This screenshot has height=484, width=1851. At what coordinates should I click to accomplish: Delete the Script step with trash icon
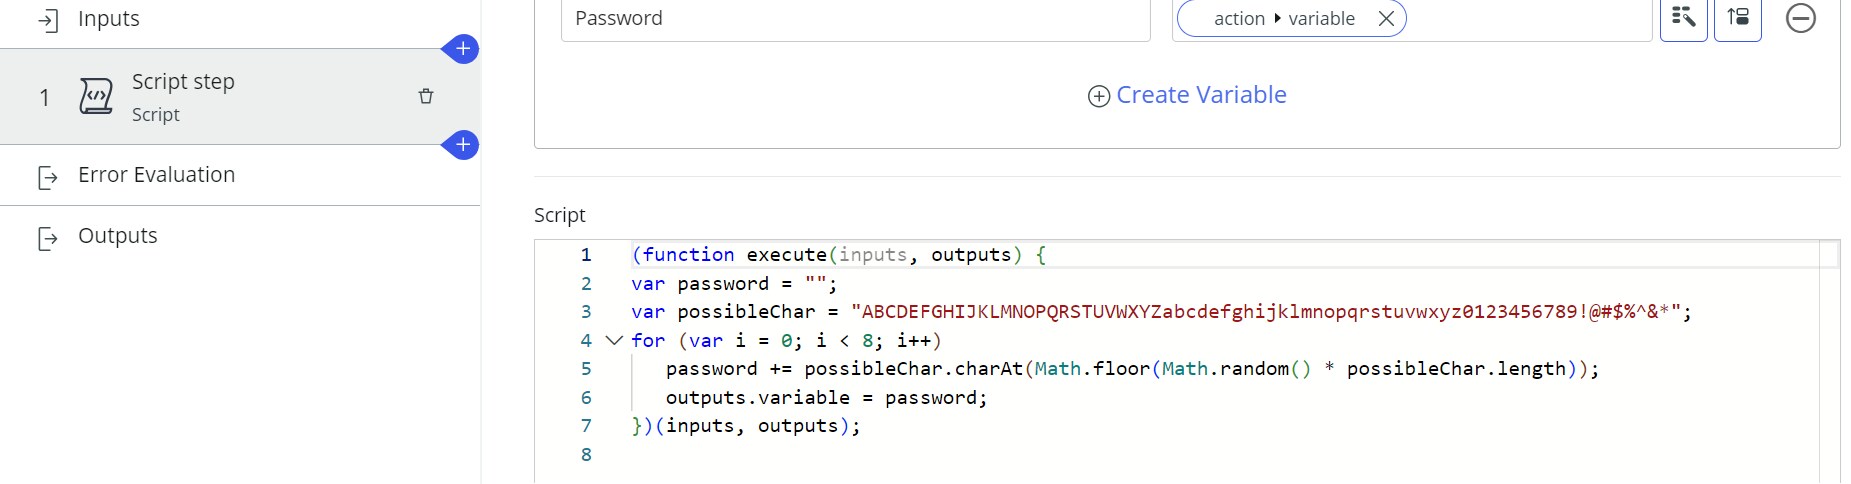coord(426,96)
